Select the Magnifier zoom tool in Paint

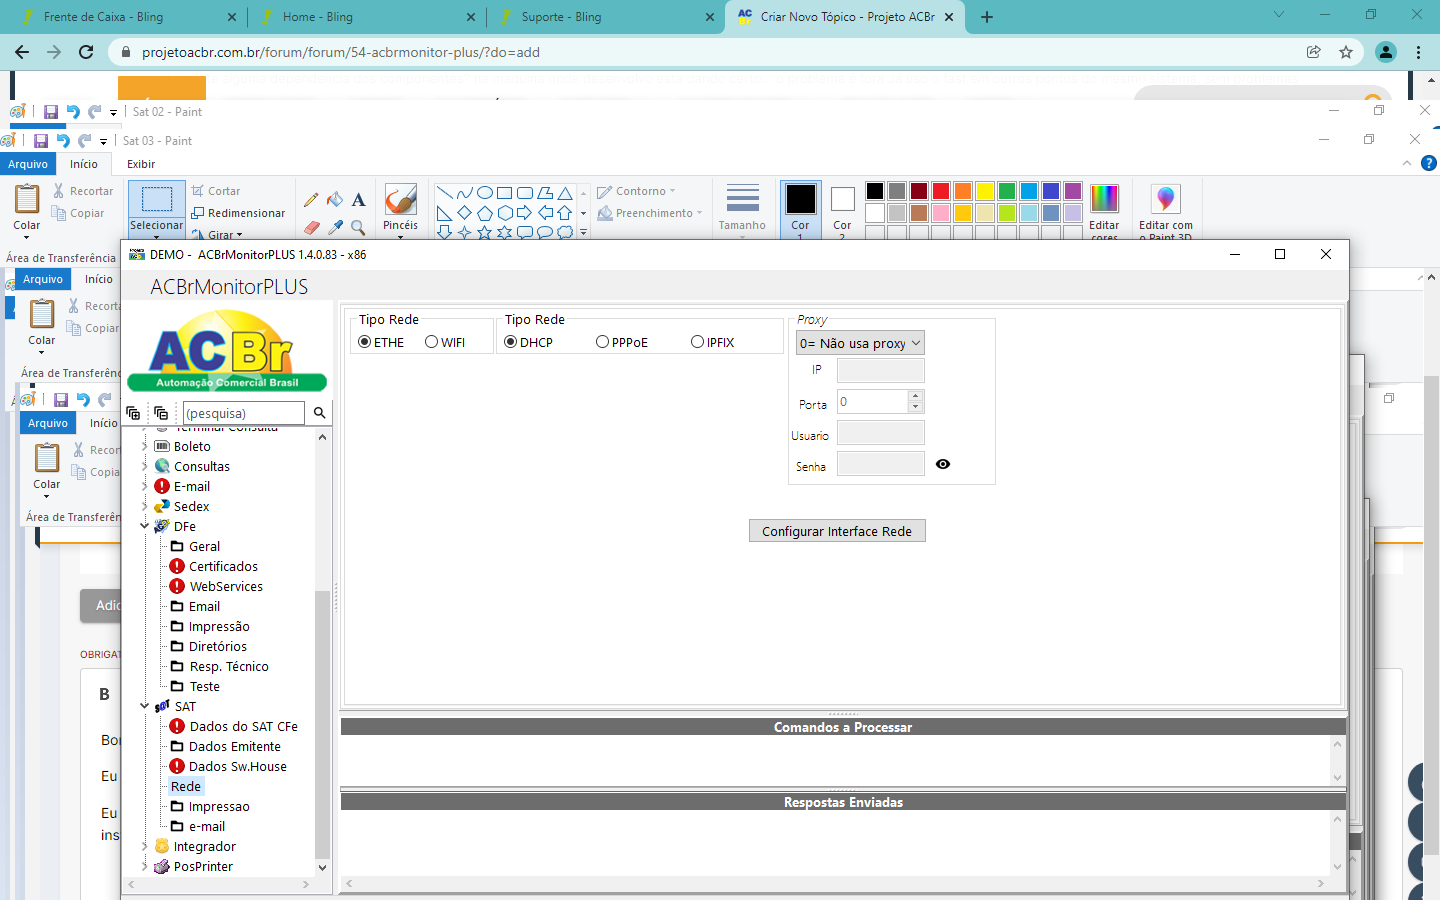click(x=358, y=228)
